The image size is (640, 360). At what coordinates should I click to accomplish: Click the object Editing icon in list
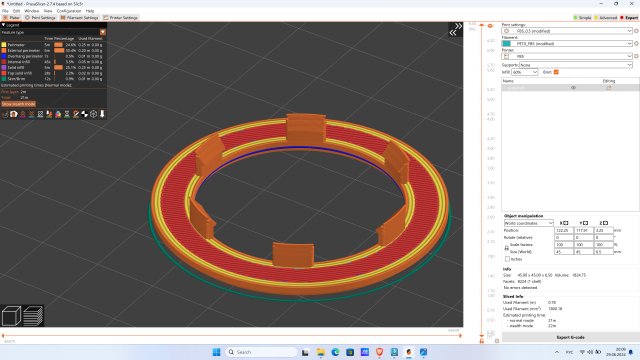(609, 88)
